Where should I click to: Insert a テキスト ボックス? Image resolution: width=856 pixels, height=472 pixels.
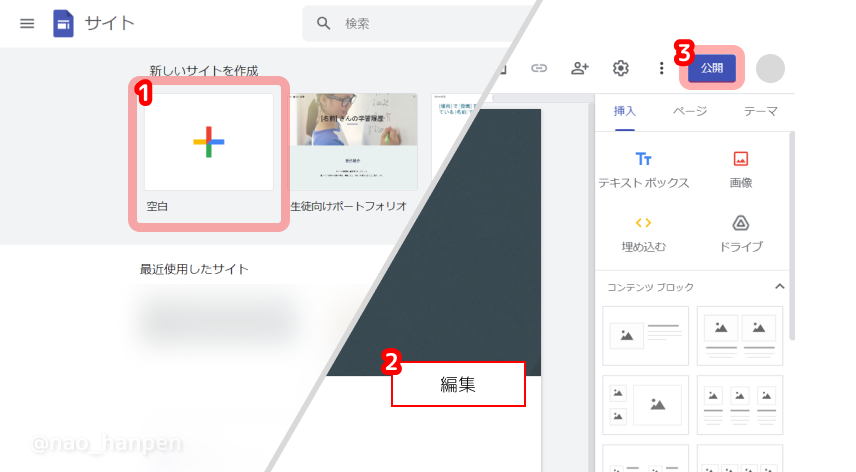point(644,170)
